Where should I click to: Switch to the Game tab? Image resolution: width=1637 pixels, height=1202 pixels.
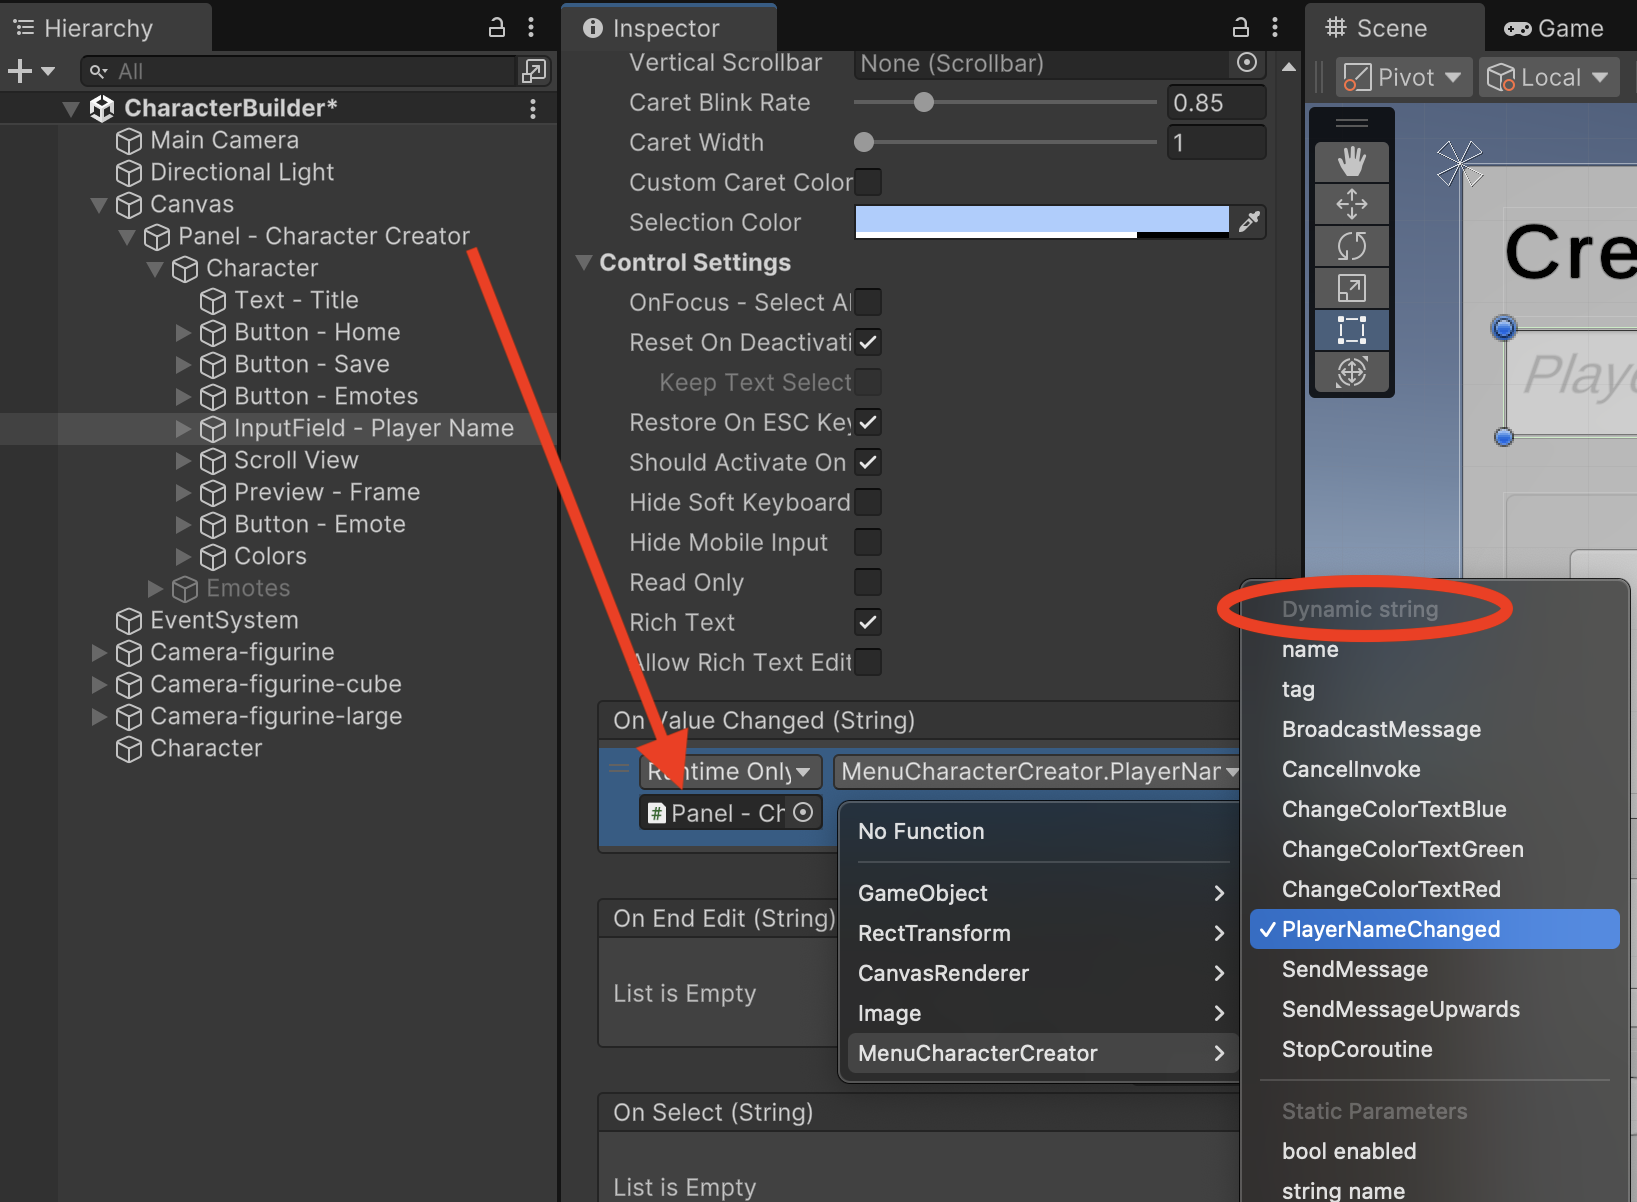coord(1554,28)
